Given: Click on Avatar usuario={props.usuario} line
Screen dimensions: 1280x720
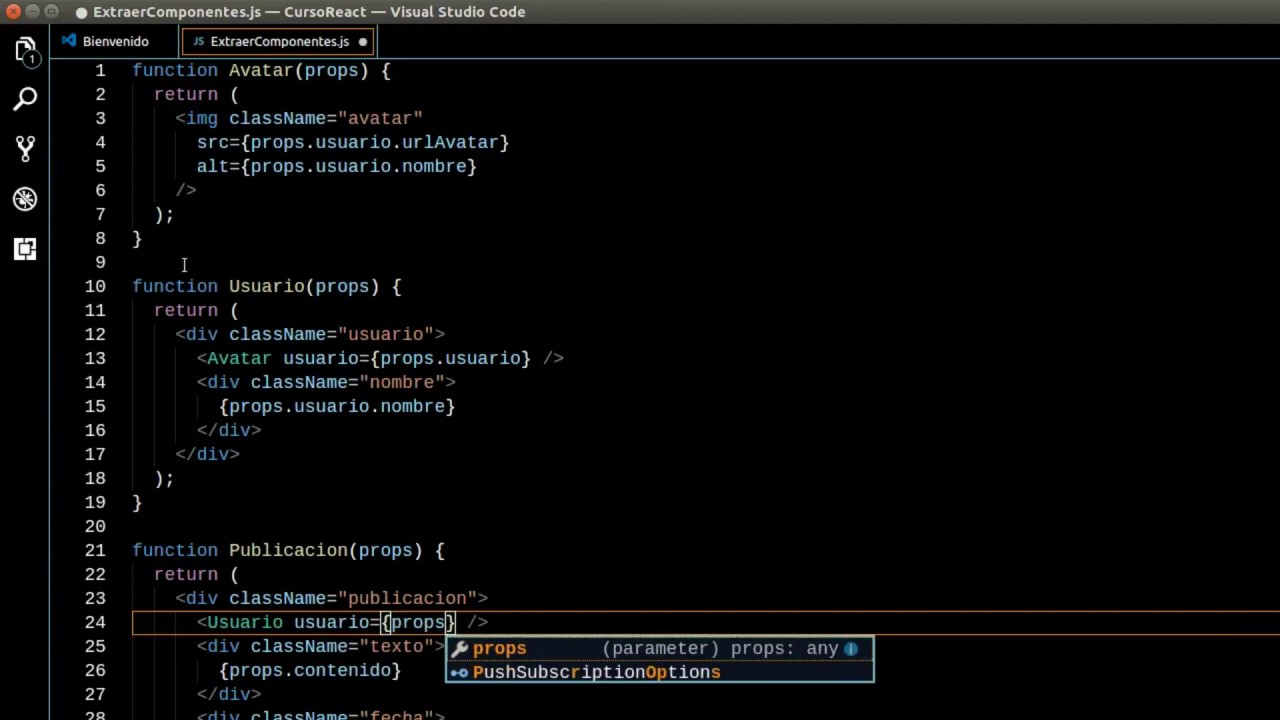Looking at the screenshot, I should [x=380, y=358].
